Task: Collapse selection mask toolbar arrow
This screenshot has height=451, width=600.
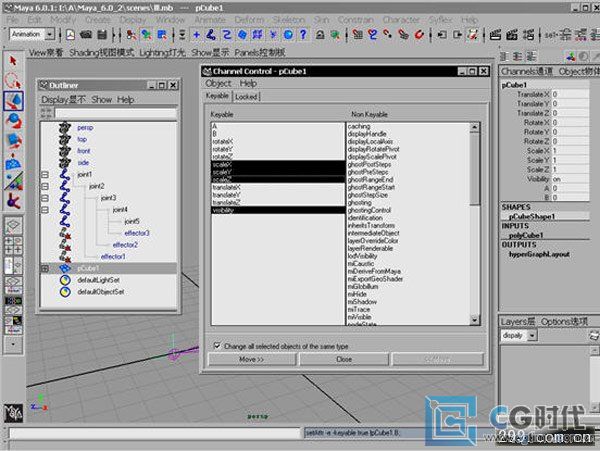Action: pos(182,35)
